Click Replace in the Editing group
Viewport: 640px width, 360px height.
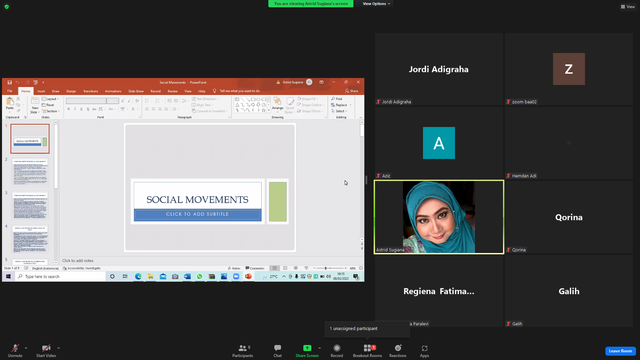(x=340, y=105)
